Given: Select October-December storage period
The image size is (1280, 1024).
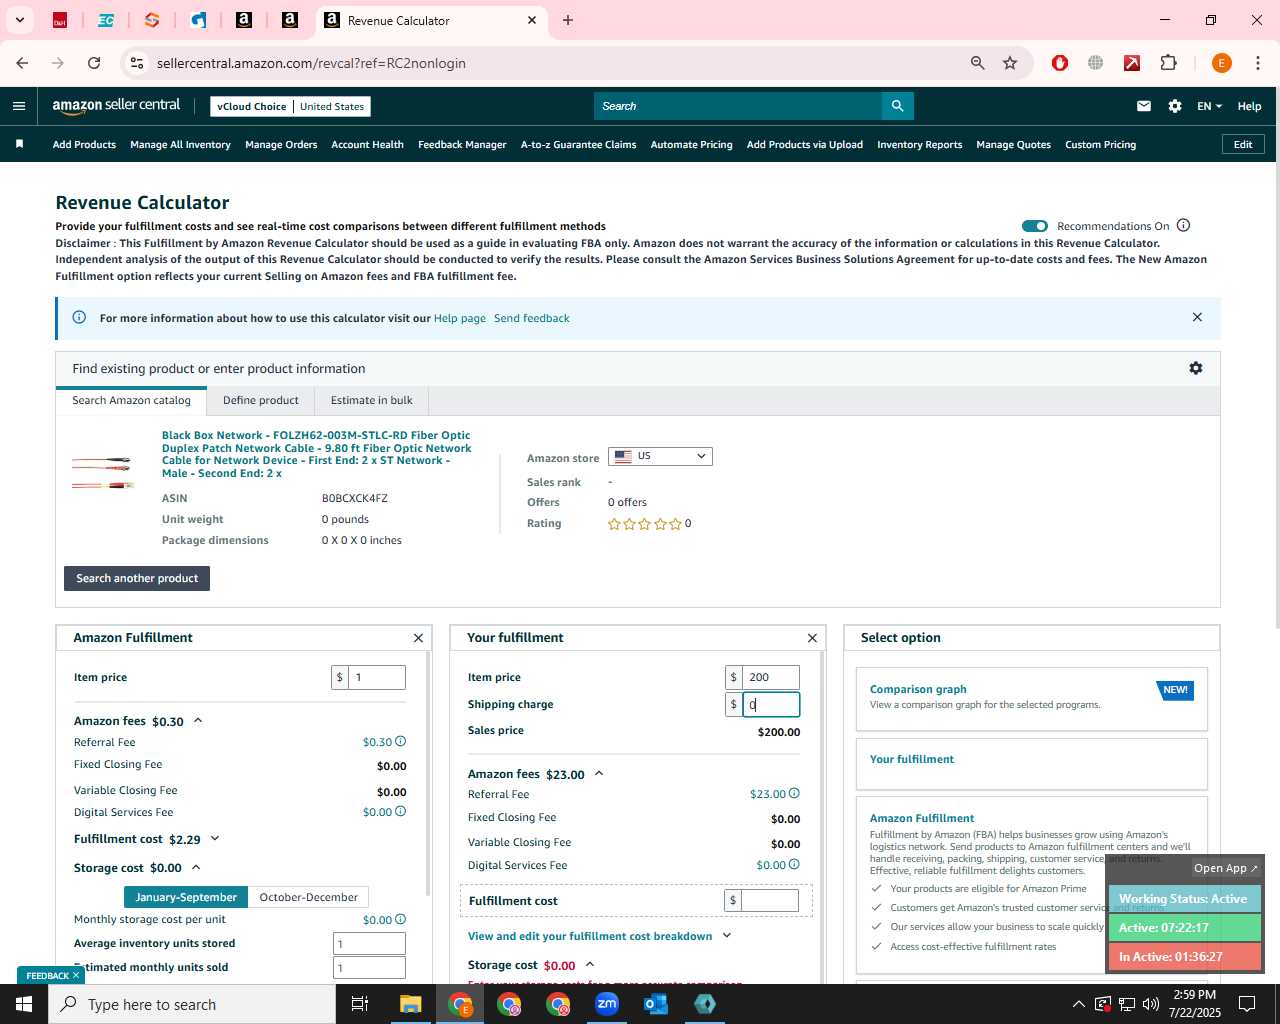Looking at the screenshot, I should tap(308, 897).
